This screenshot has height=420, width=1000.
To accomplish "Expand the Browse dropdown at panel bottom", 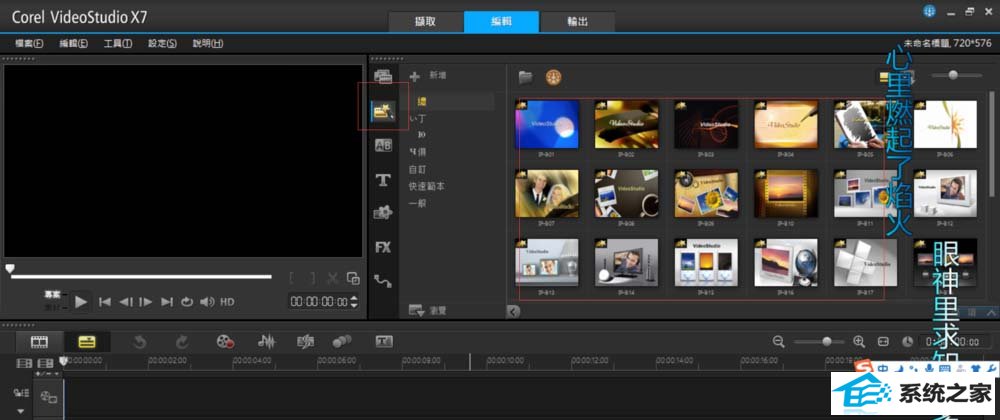I will pyautogui.click(x=427, y=311).
